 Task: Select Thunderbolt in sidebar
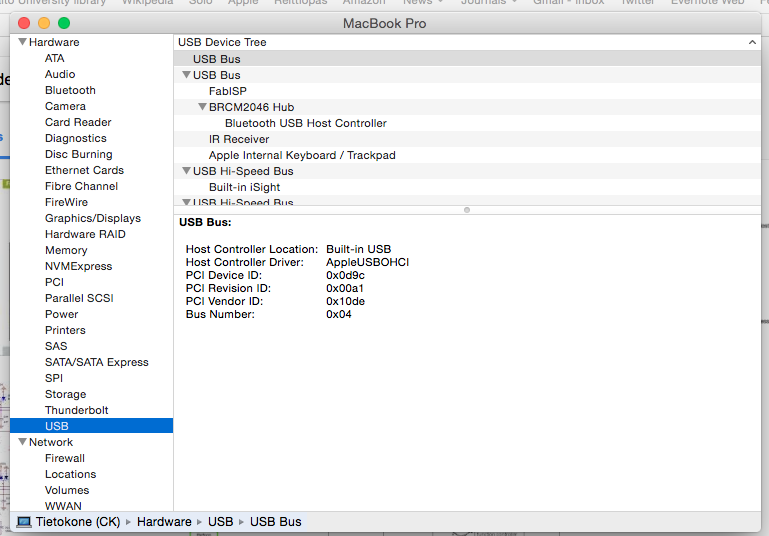(x=77, y=410)
